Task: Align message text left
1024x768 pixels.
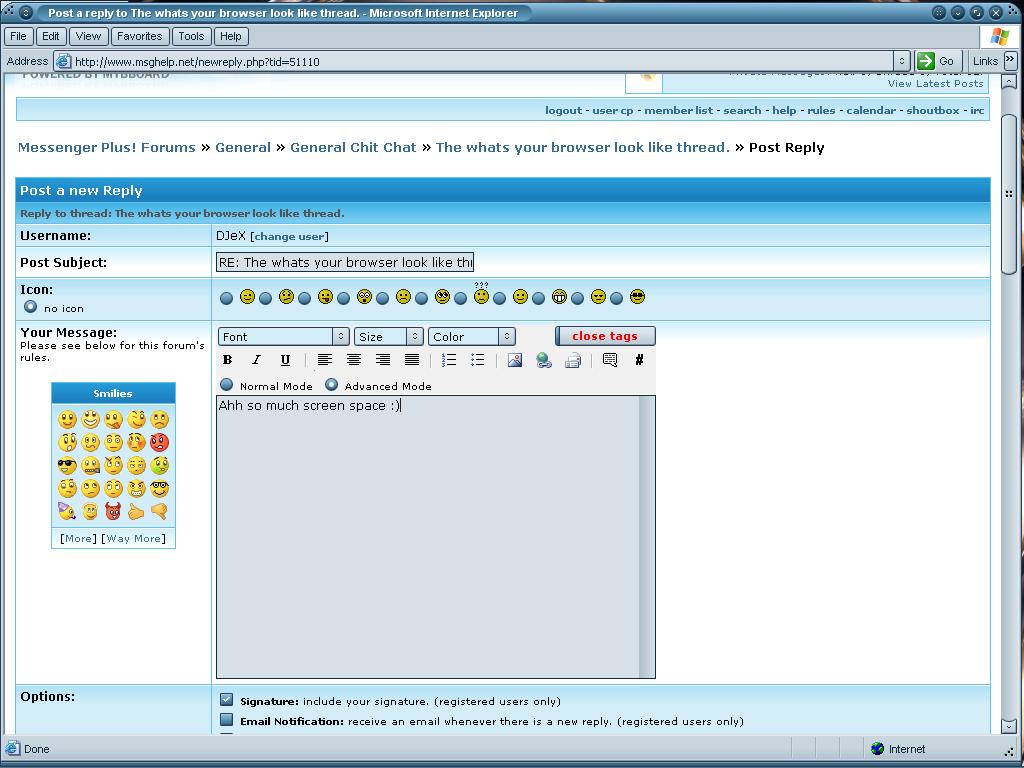Action: pyautogui.click(x=325, y=360)
